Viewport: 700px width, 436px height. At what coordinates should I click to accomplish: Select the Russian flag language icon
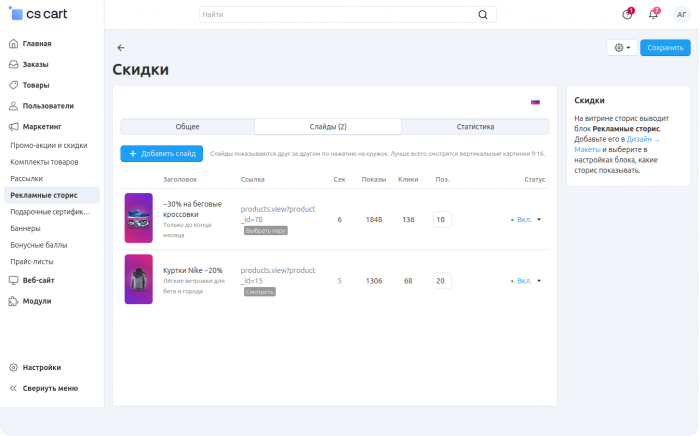point(535,102)
